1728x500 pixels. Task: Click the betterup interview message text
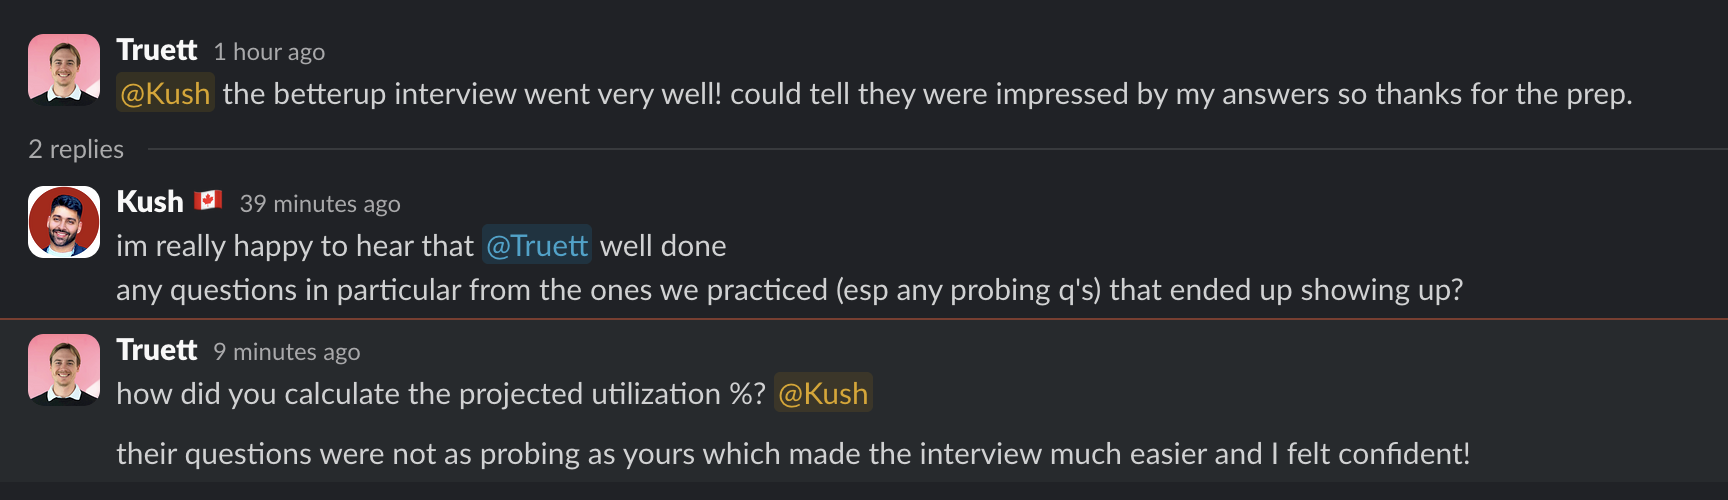[926, 94]
